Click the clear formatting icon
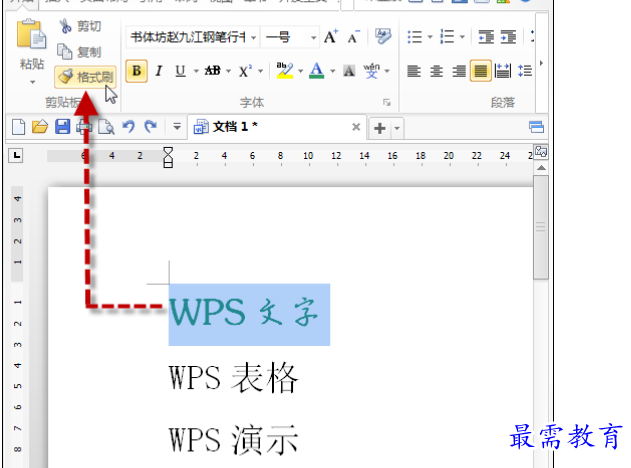 click(x=383, y=37)
